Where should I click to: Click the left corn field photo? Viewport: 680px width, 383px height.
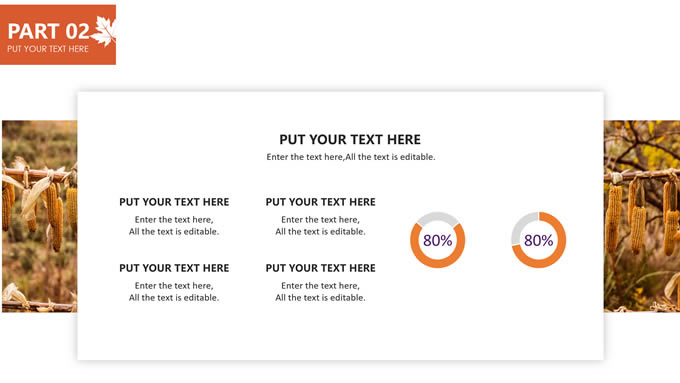coord(39,216)
